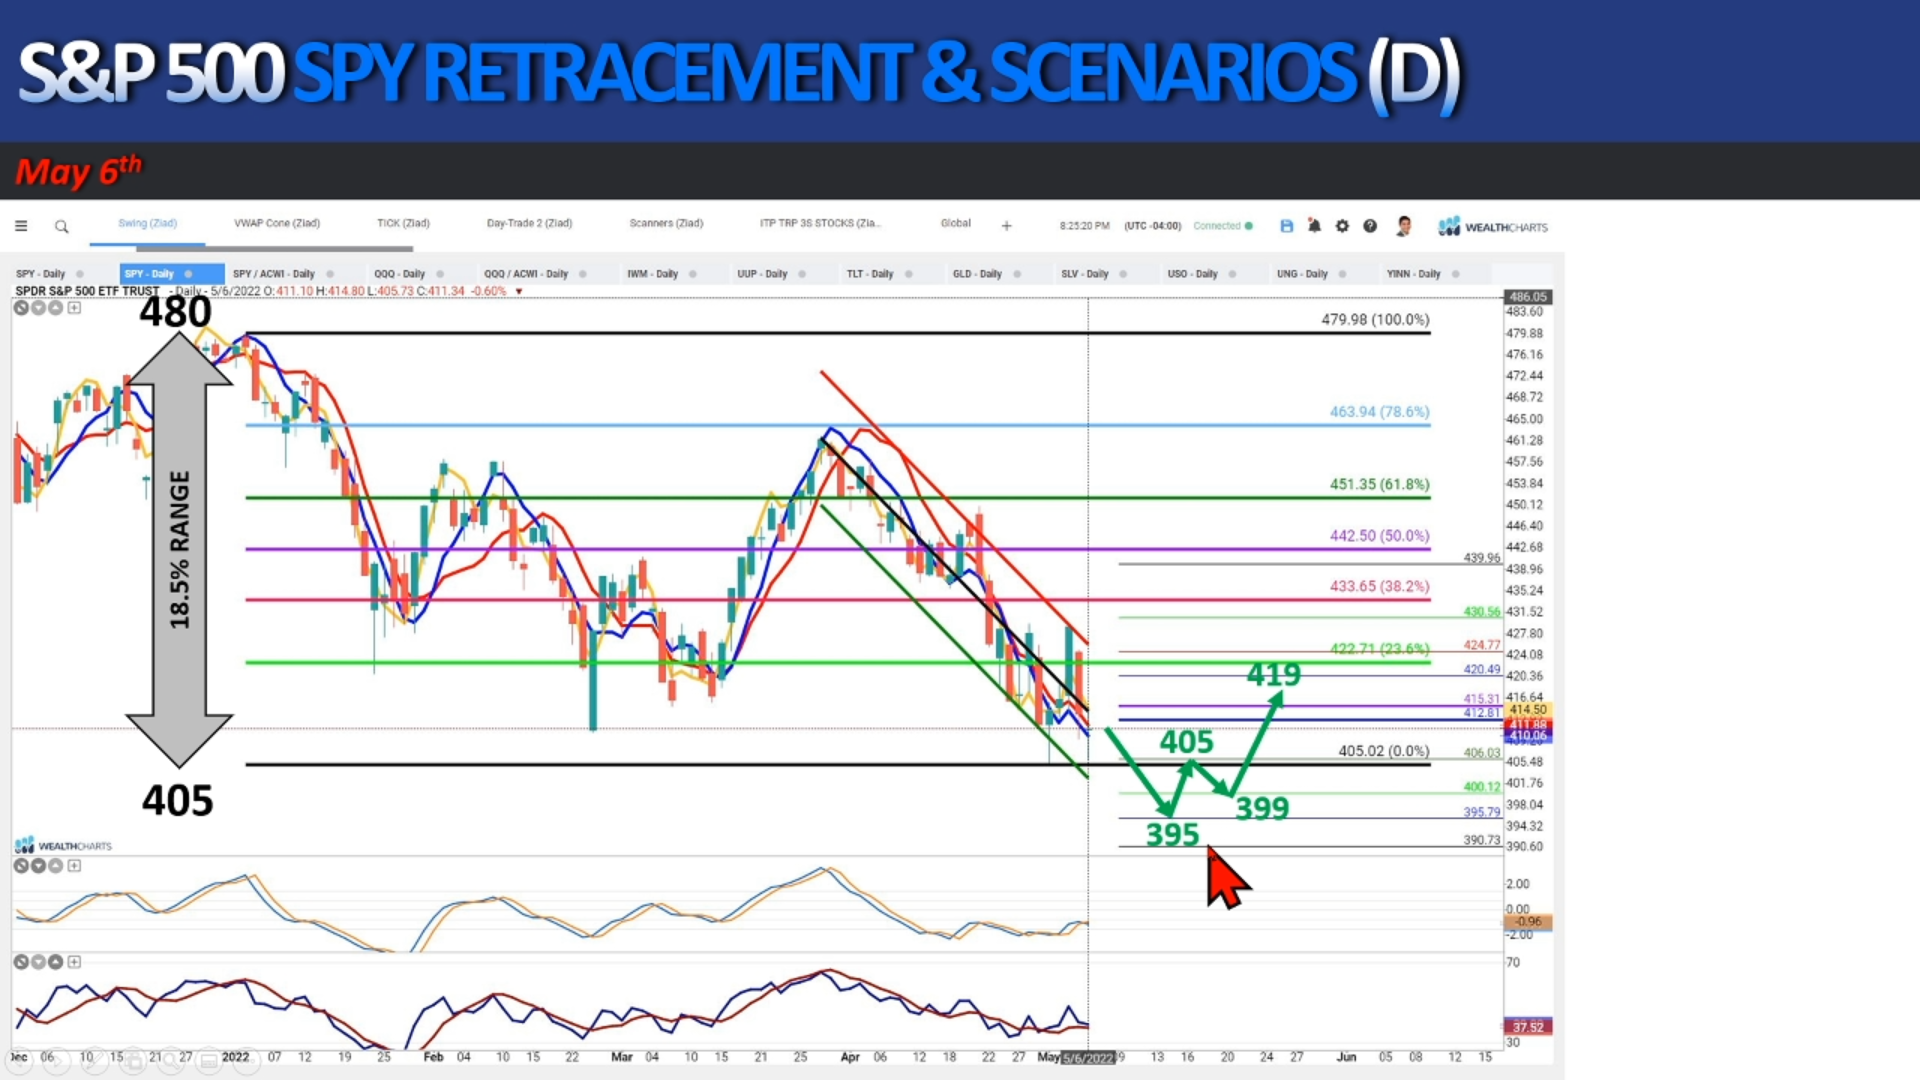Toggle the dot on IWM - Daily tab
Viewport: 1920px width, 1080px height.
click(693, 274)
